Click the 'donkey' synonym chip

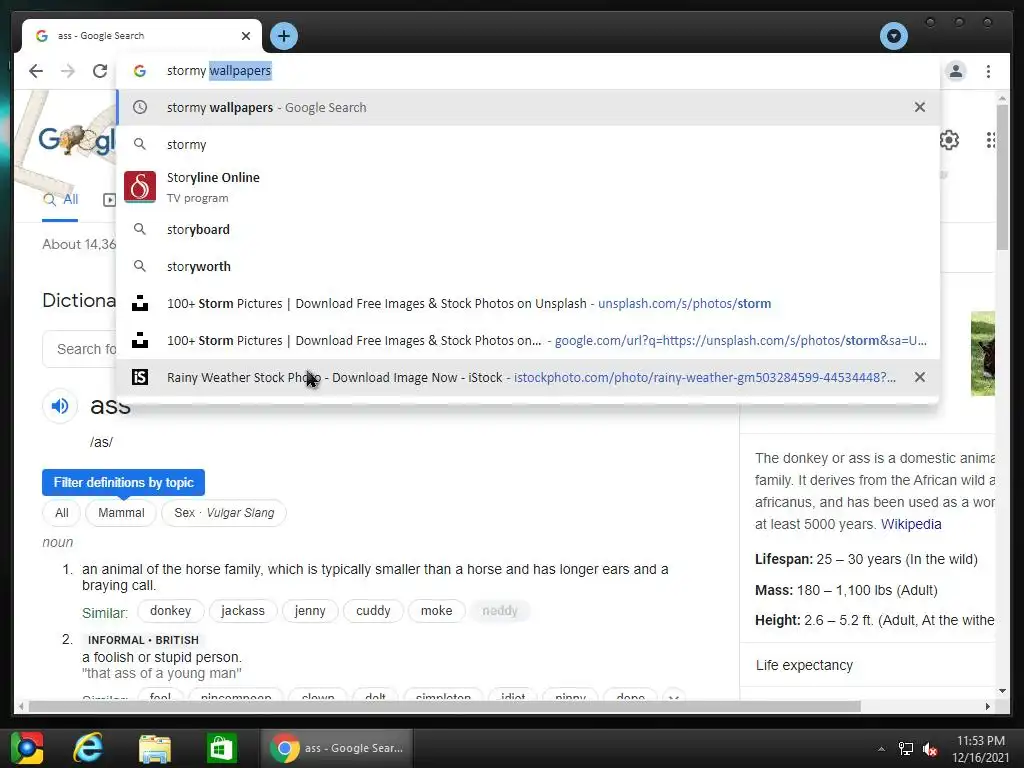pos(170,611)
